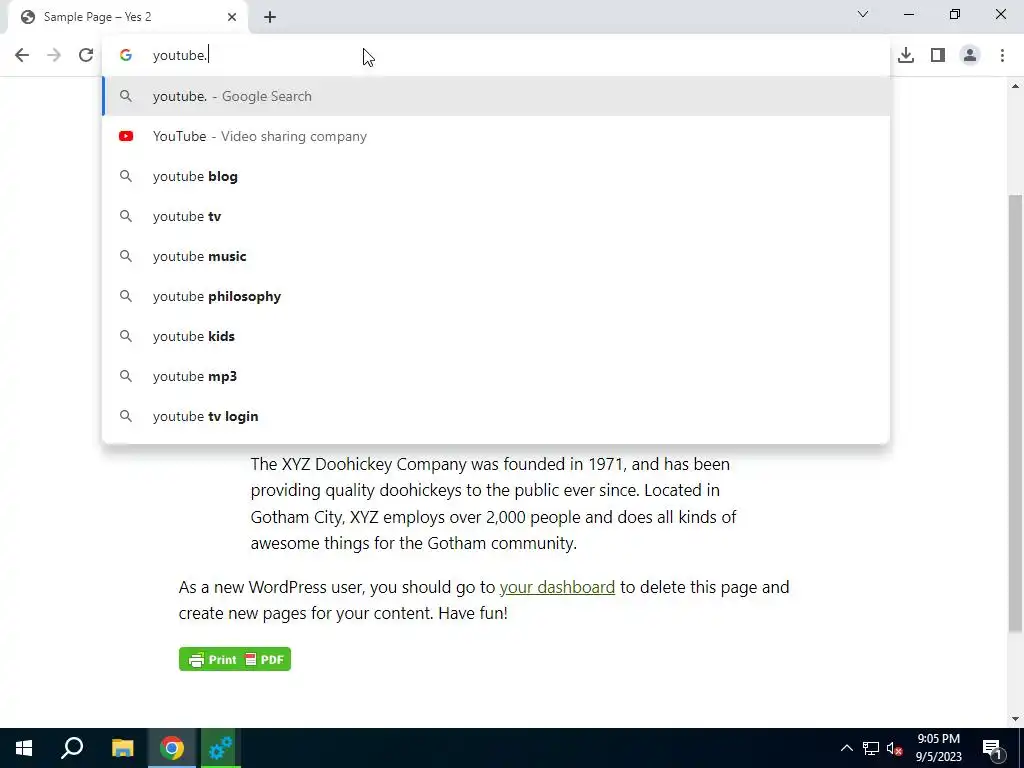Image resolution: width=1024 pixels, height=768 pixels.
Task: Show hidden system tray icons
Action: (x=846, y=748)
